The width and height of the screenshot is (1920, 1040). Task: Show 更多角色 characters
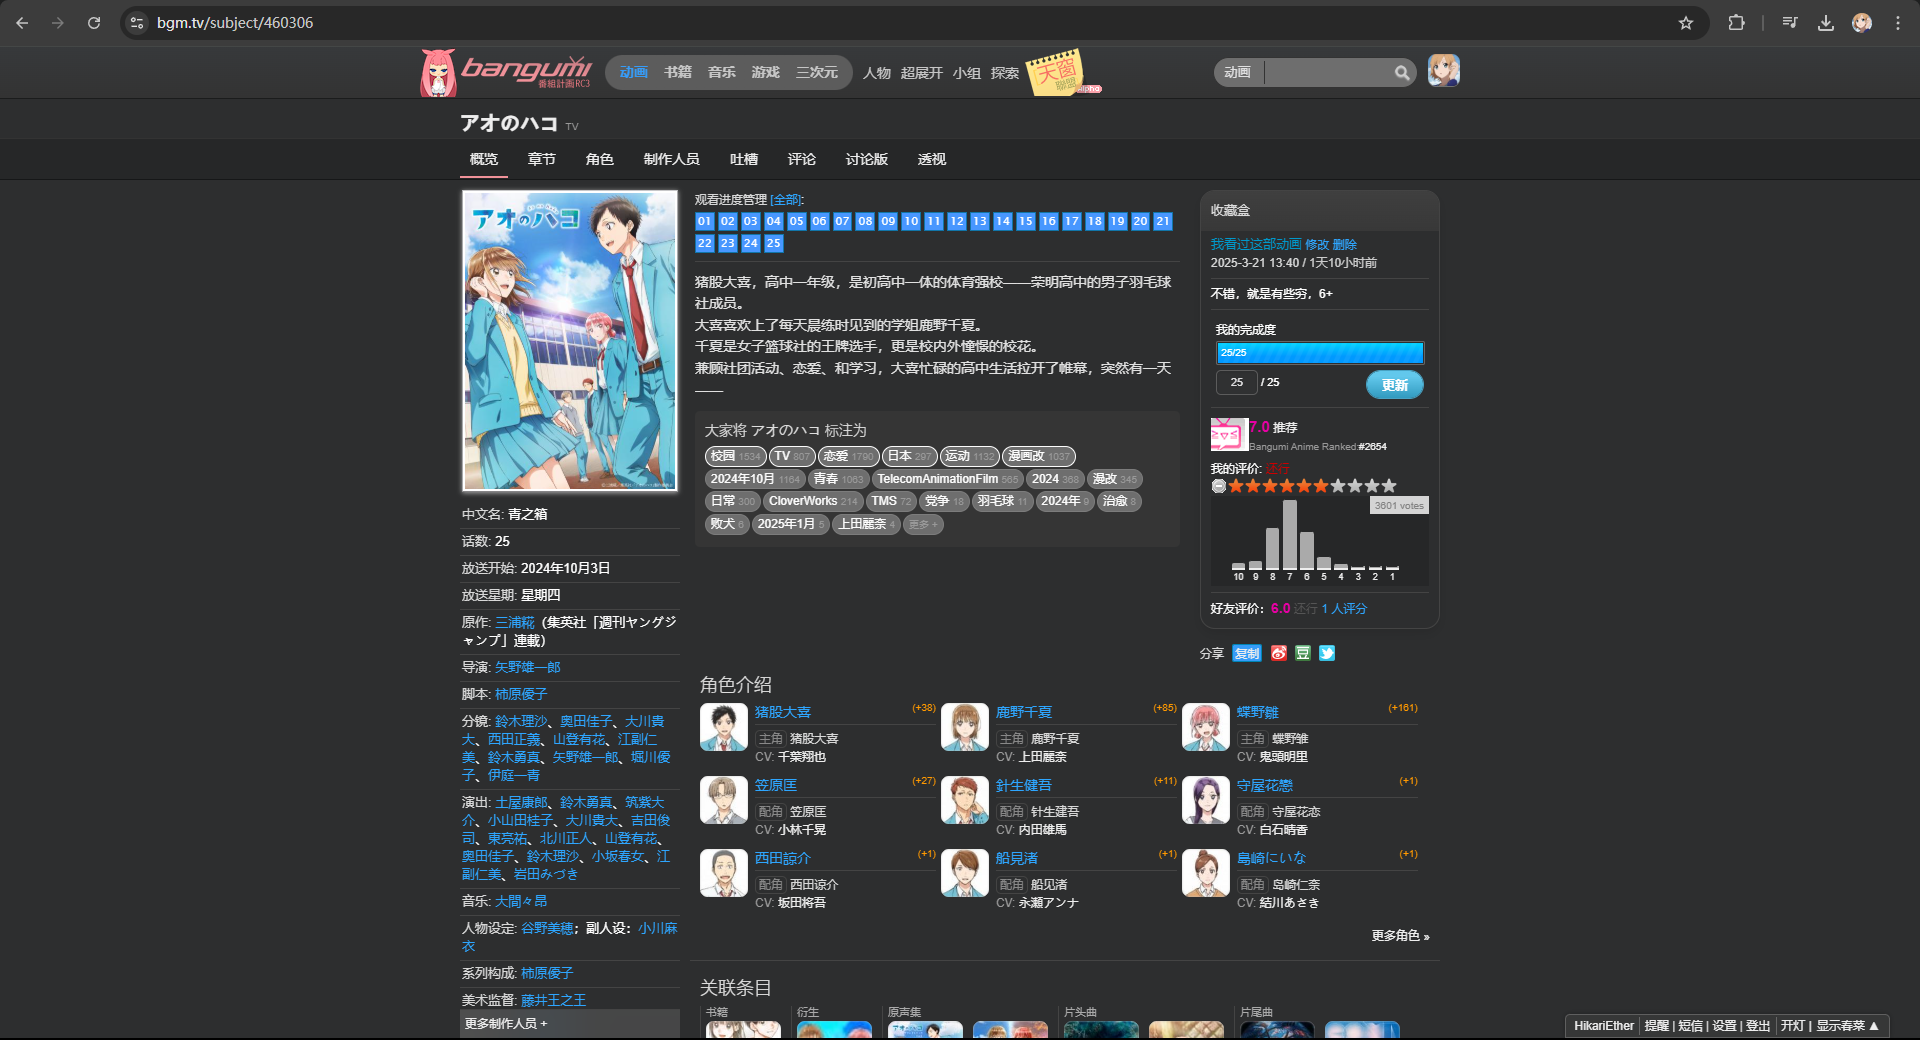1400,936
